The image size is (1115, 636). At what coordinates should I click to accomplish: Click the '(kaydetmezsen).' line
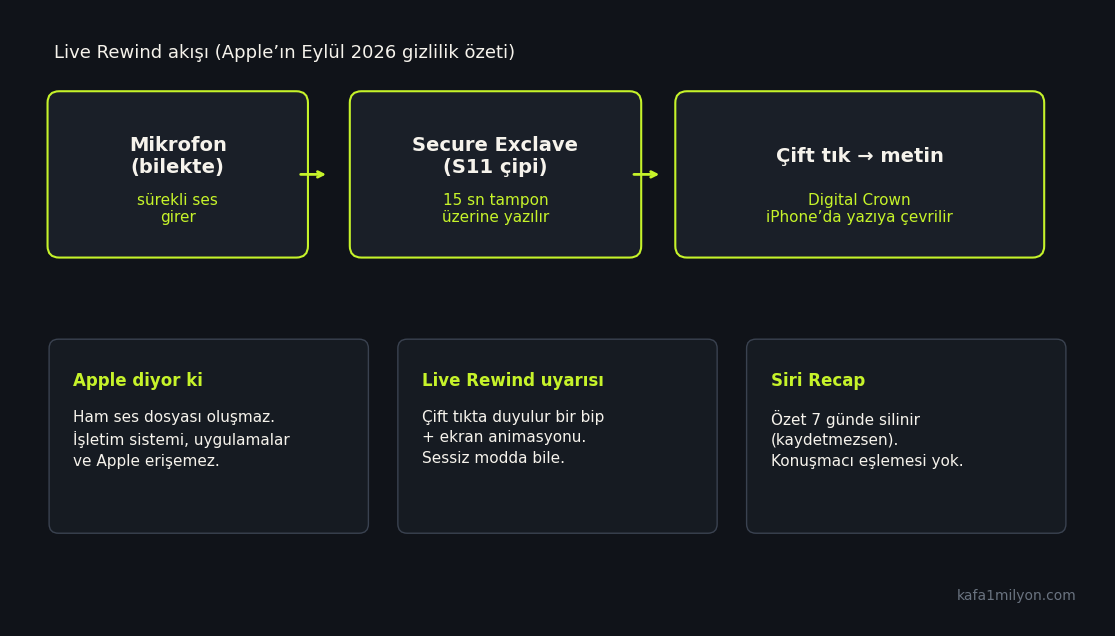point(834,440)
